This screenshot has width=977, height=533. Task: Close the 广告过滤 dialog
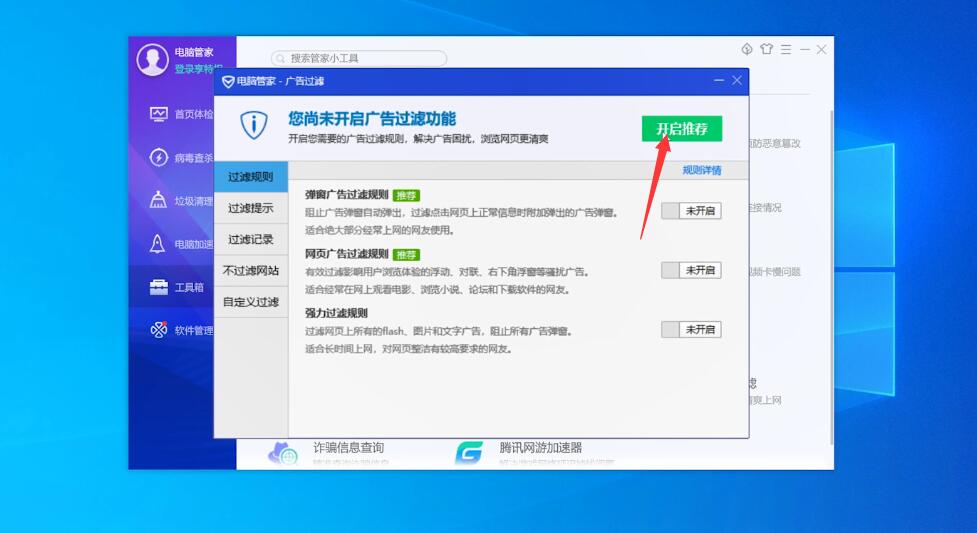737,80
